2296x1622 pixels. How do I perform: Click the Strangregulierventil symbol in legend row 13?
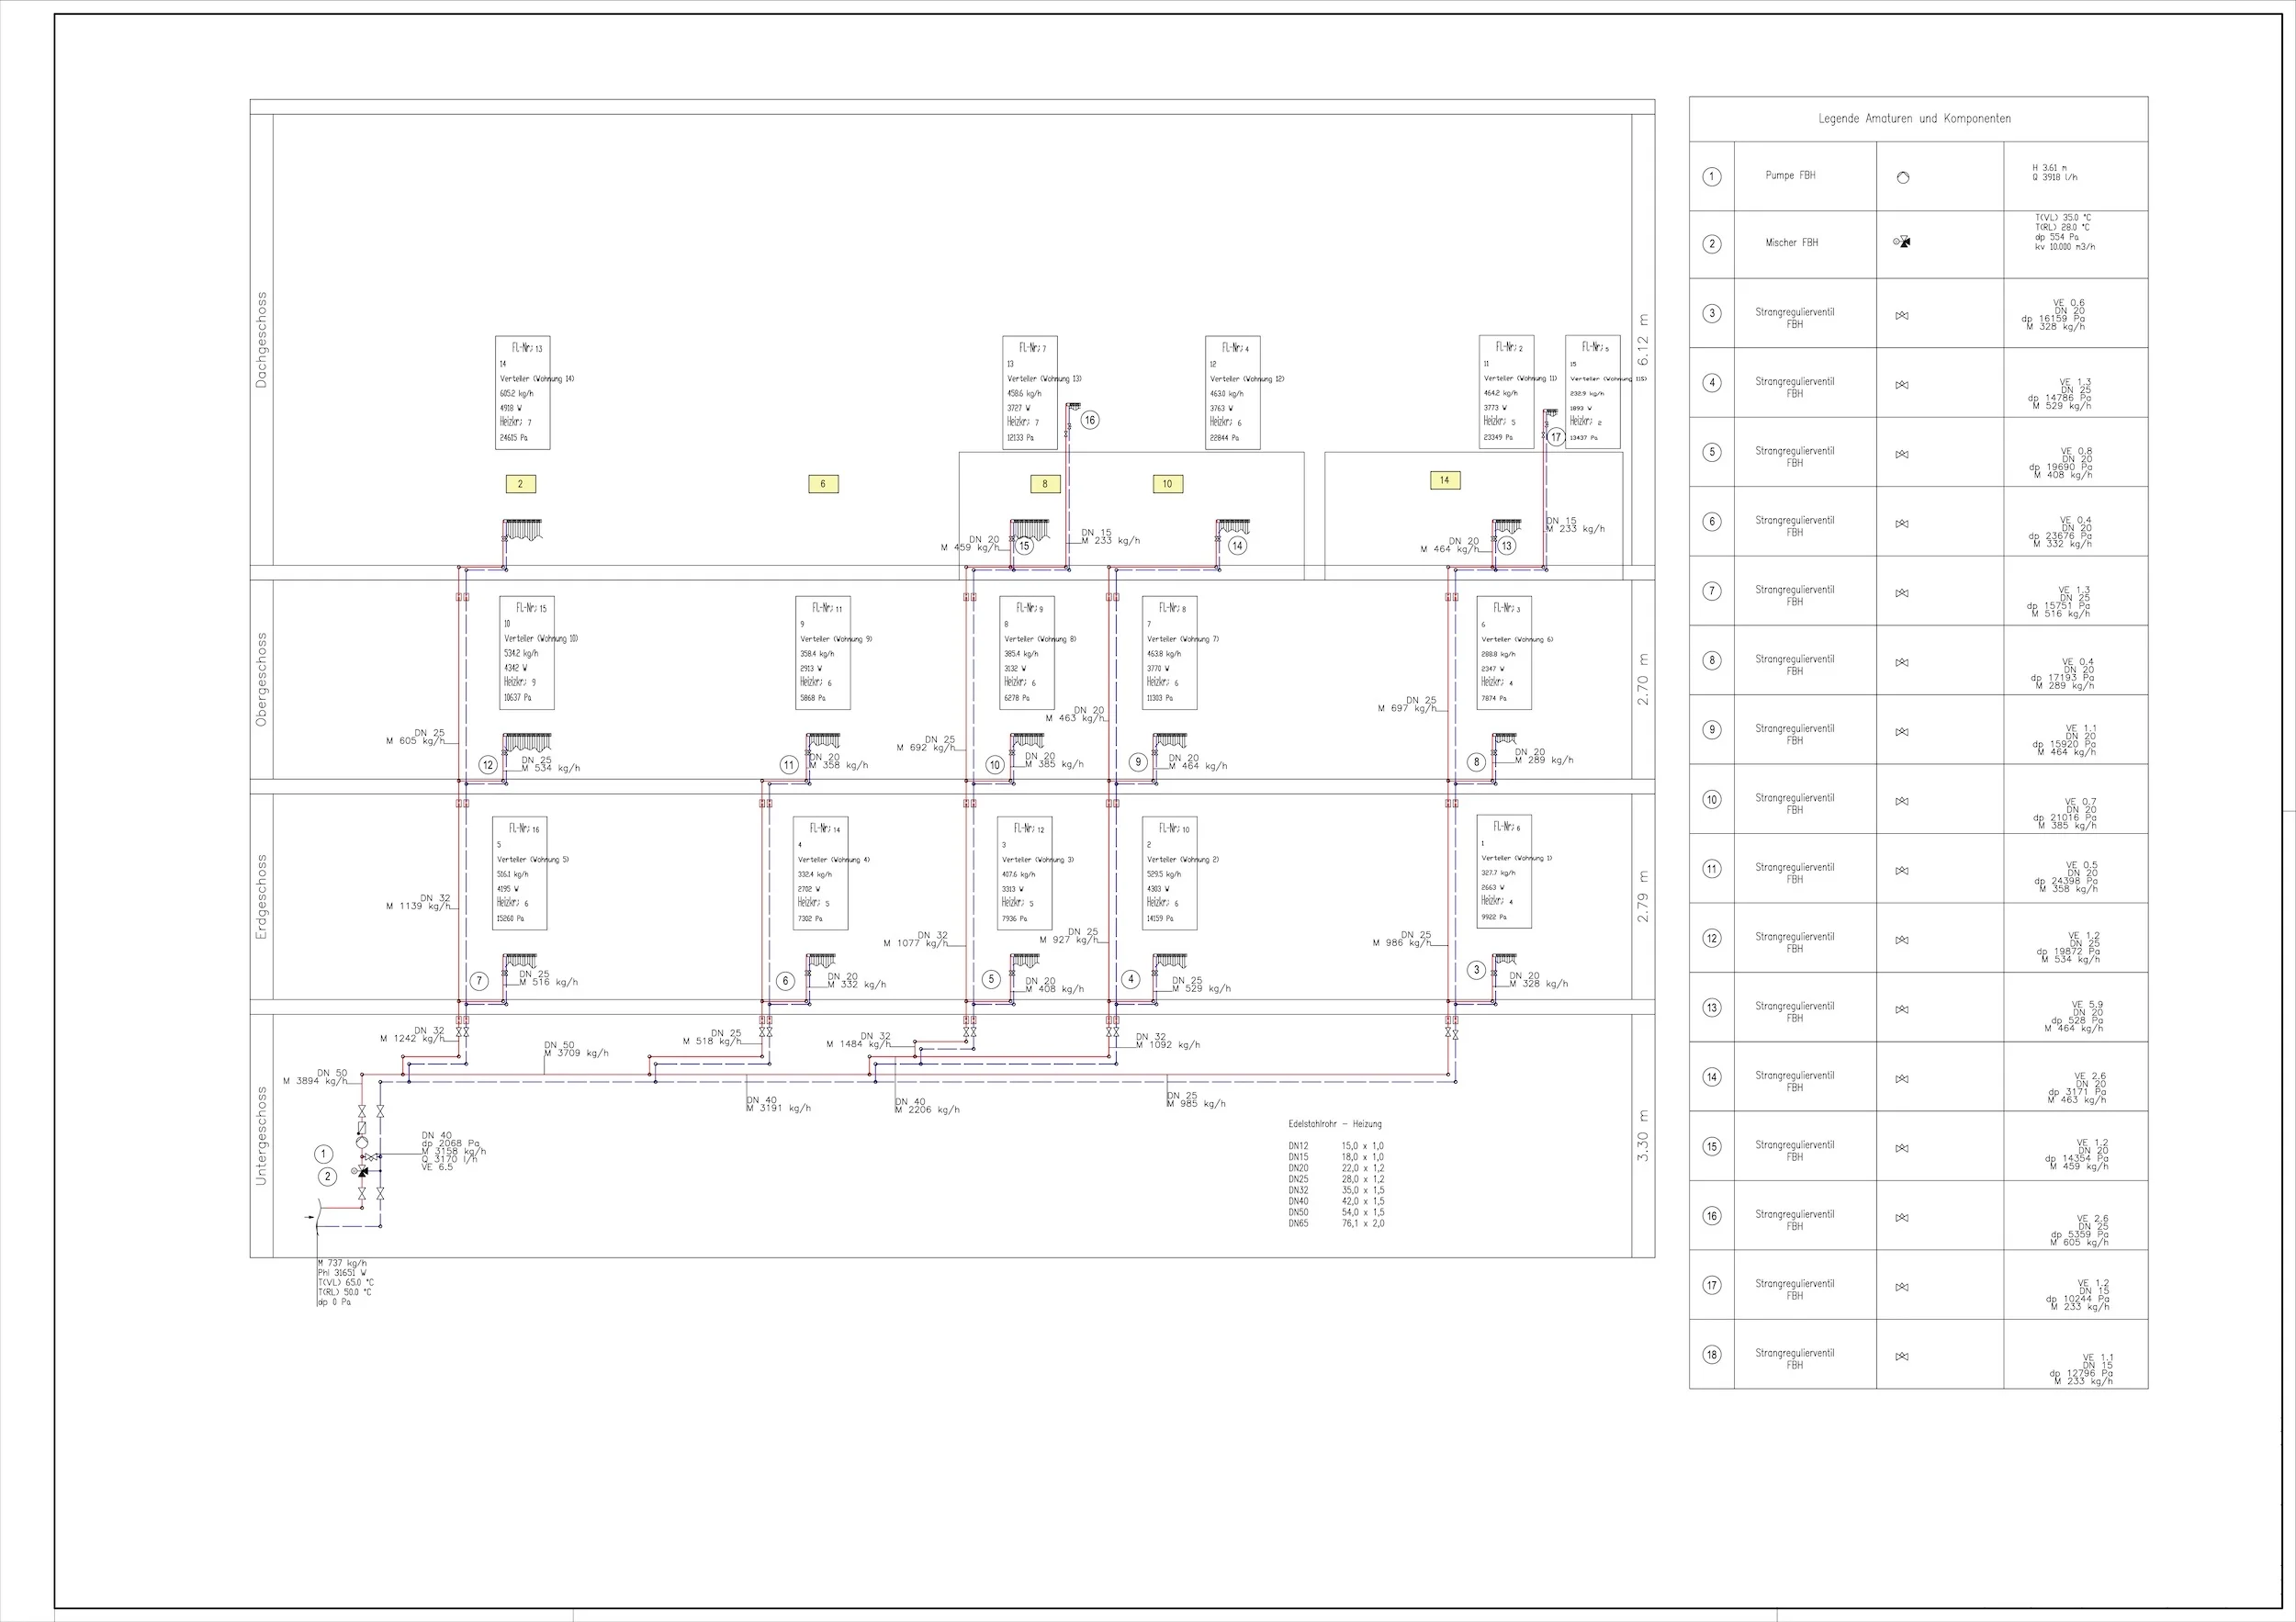(1902, 1009)
